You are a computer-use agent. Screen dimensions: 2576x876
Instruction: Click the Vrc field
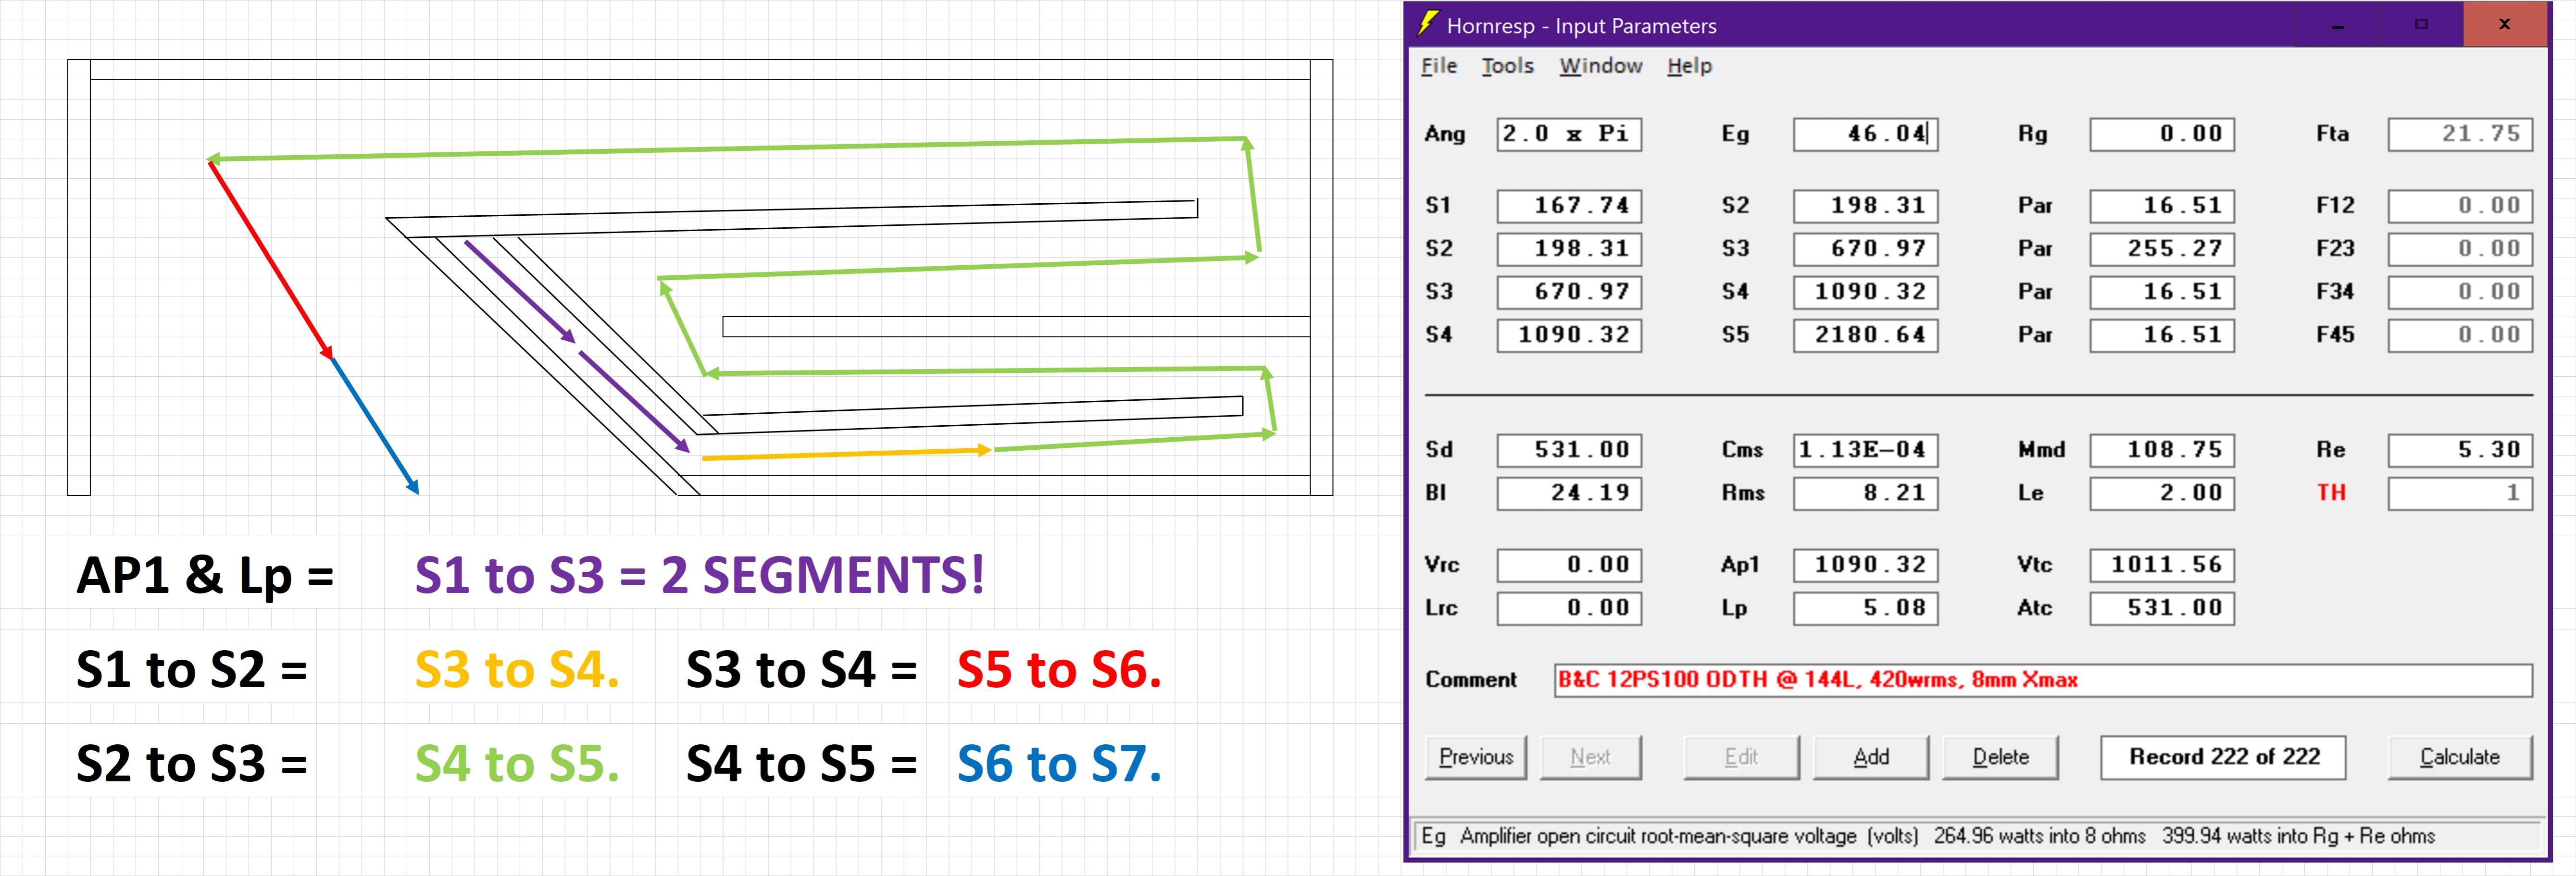(x=1569, y=565)
